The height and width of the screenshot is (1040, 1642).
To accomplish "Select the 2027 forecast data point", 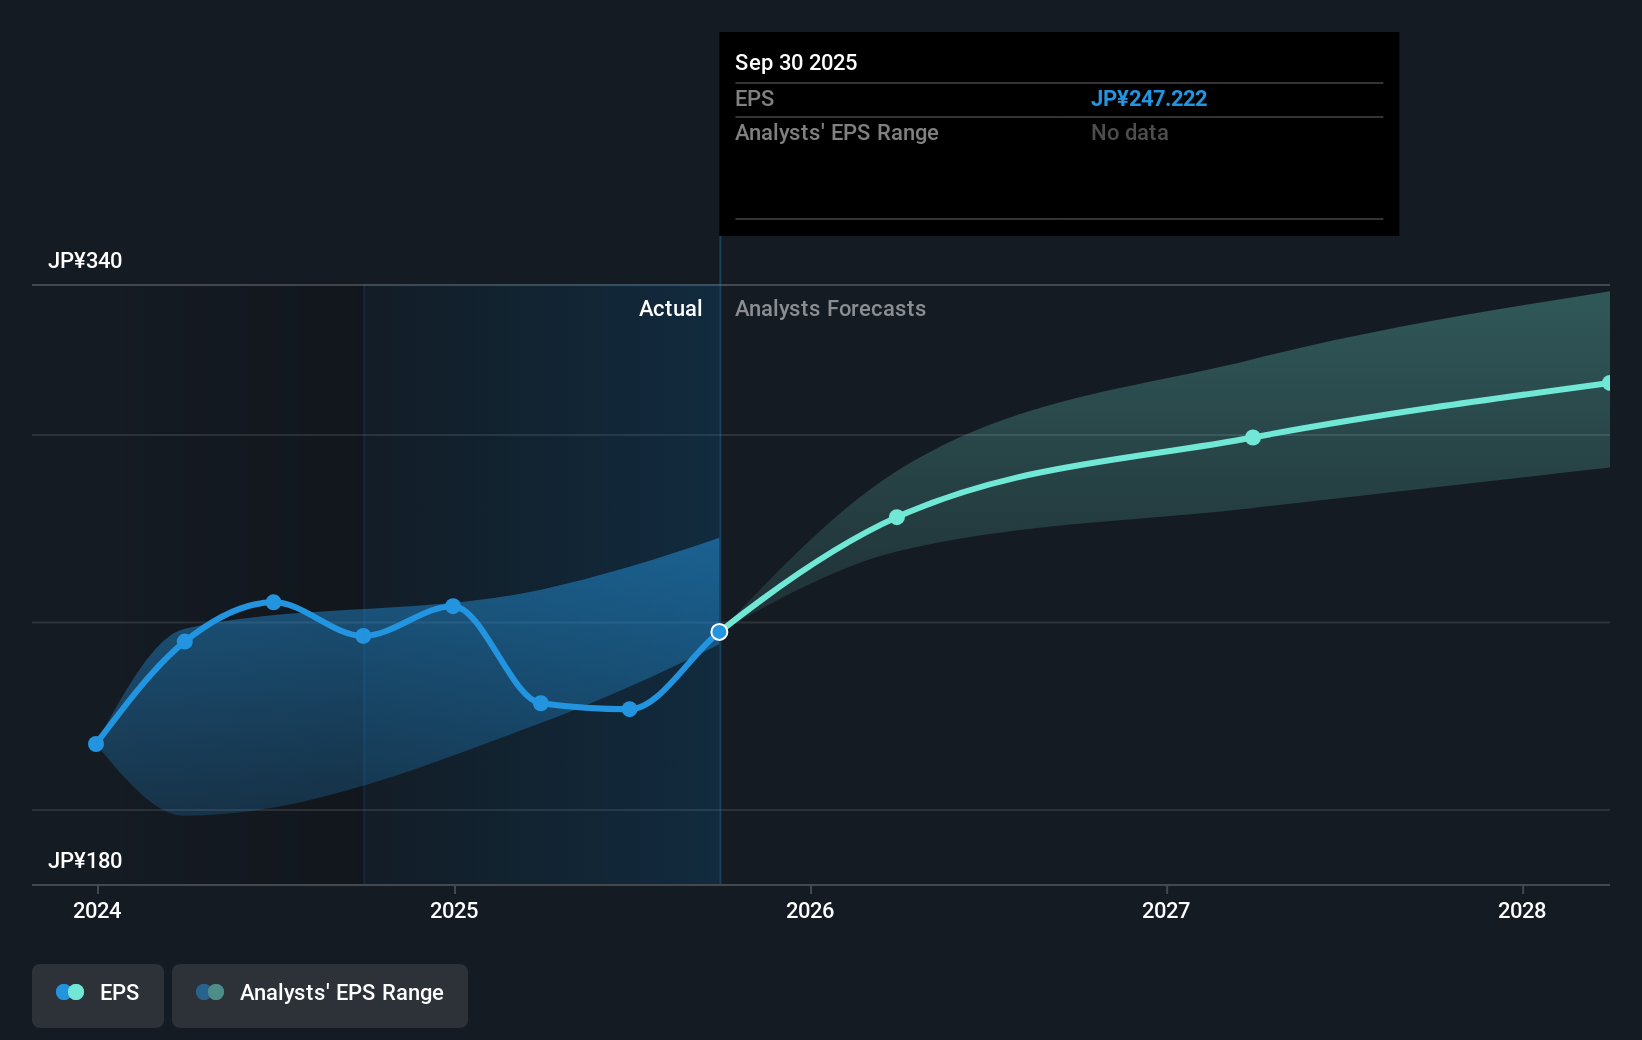I will coord(1252,437).
